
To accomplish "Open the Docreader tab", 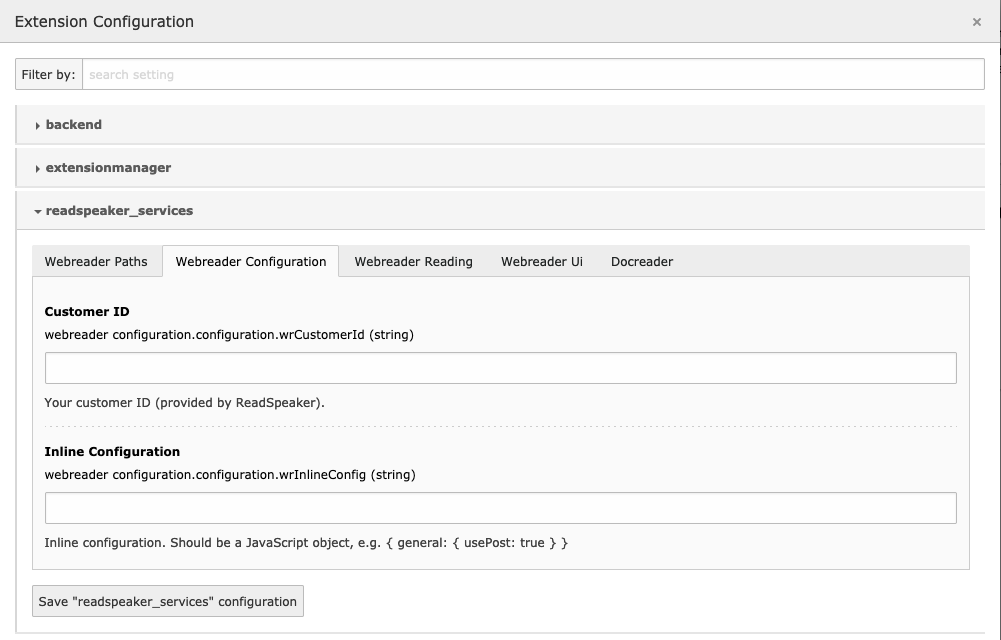I will pyautogui.click(x=642, y=262).
